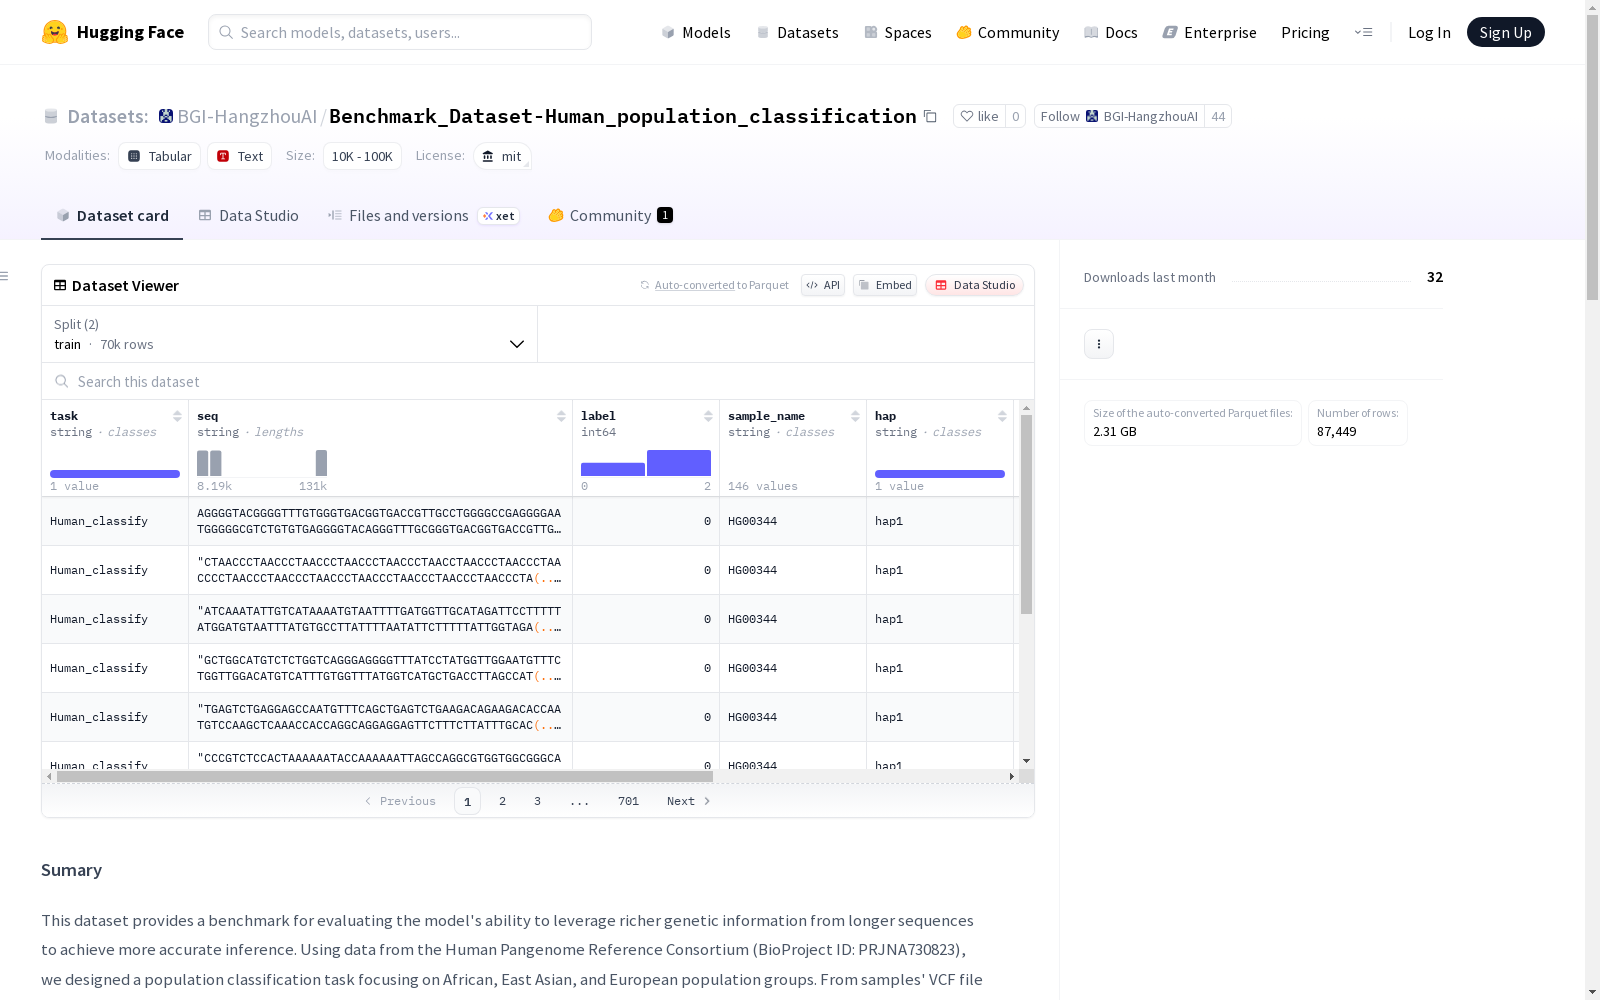Click the label histogram bar for class 2
This screenshot has height=1000, width=1600.
pyautogui.click(x=679, y=463)
